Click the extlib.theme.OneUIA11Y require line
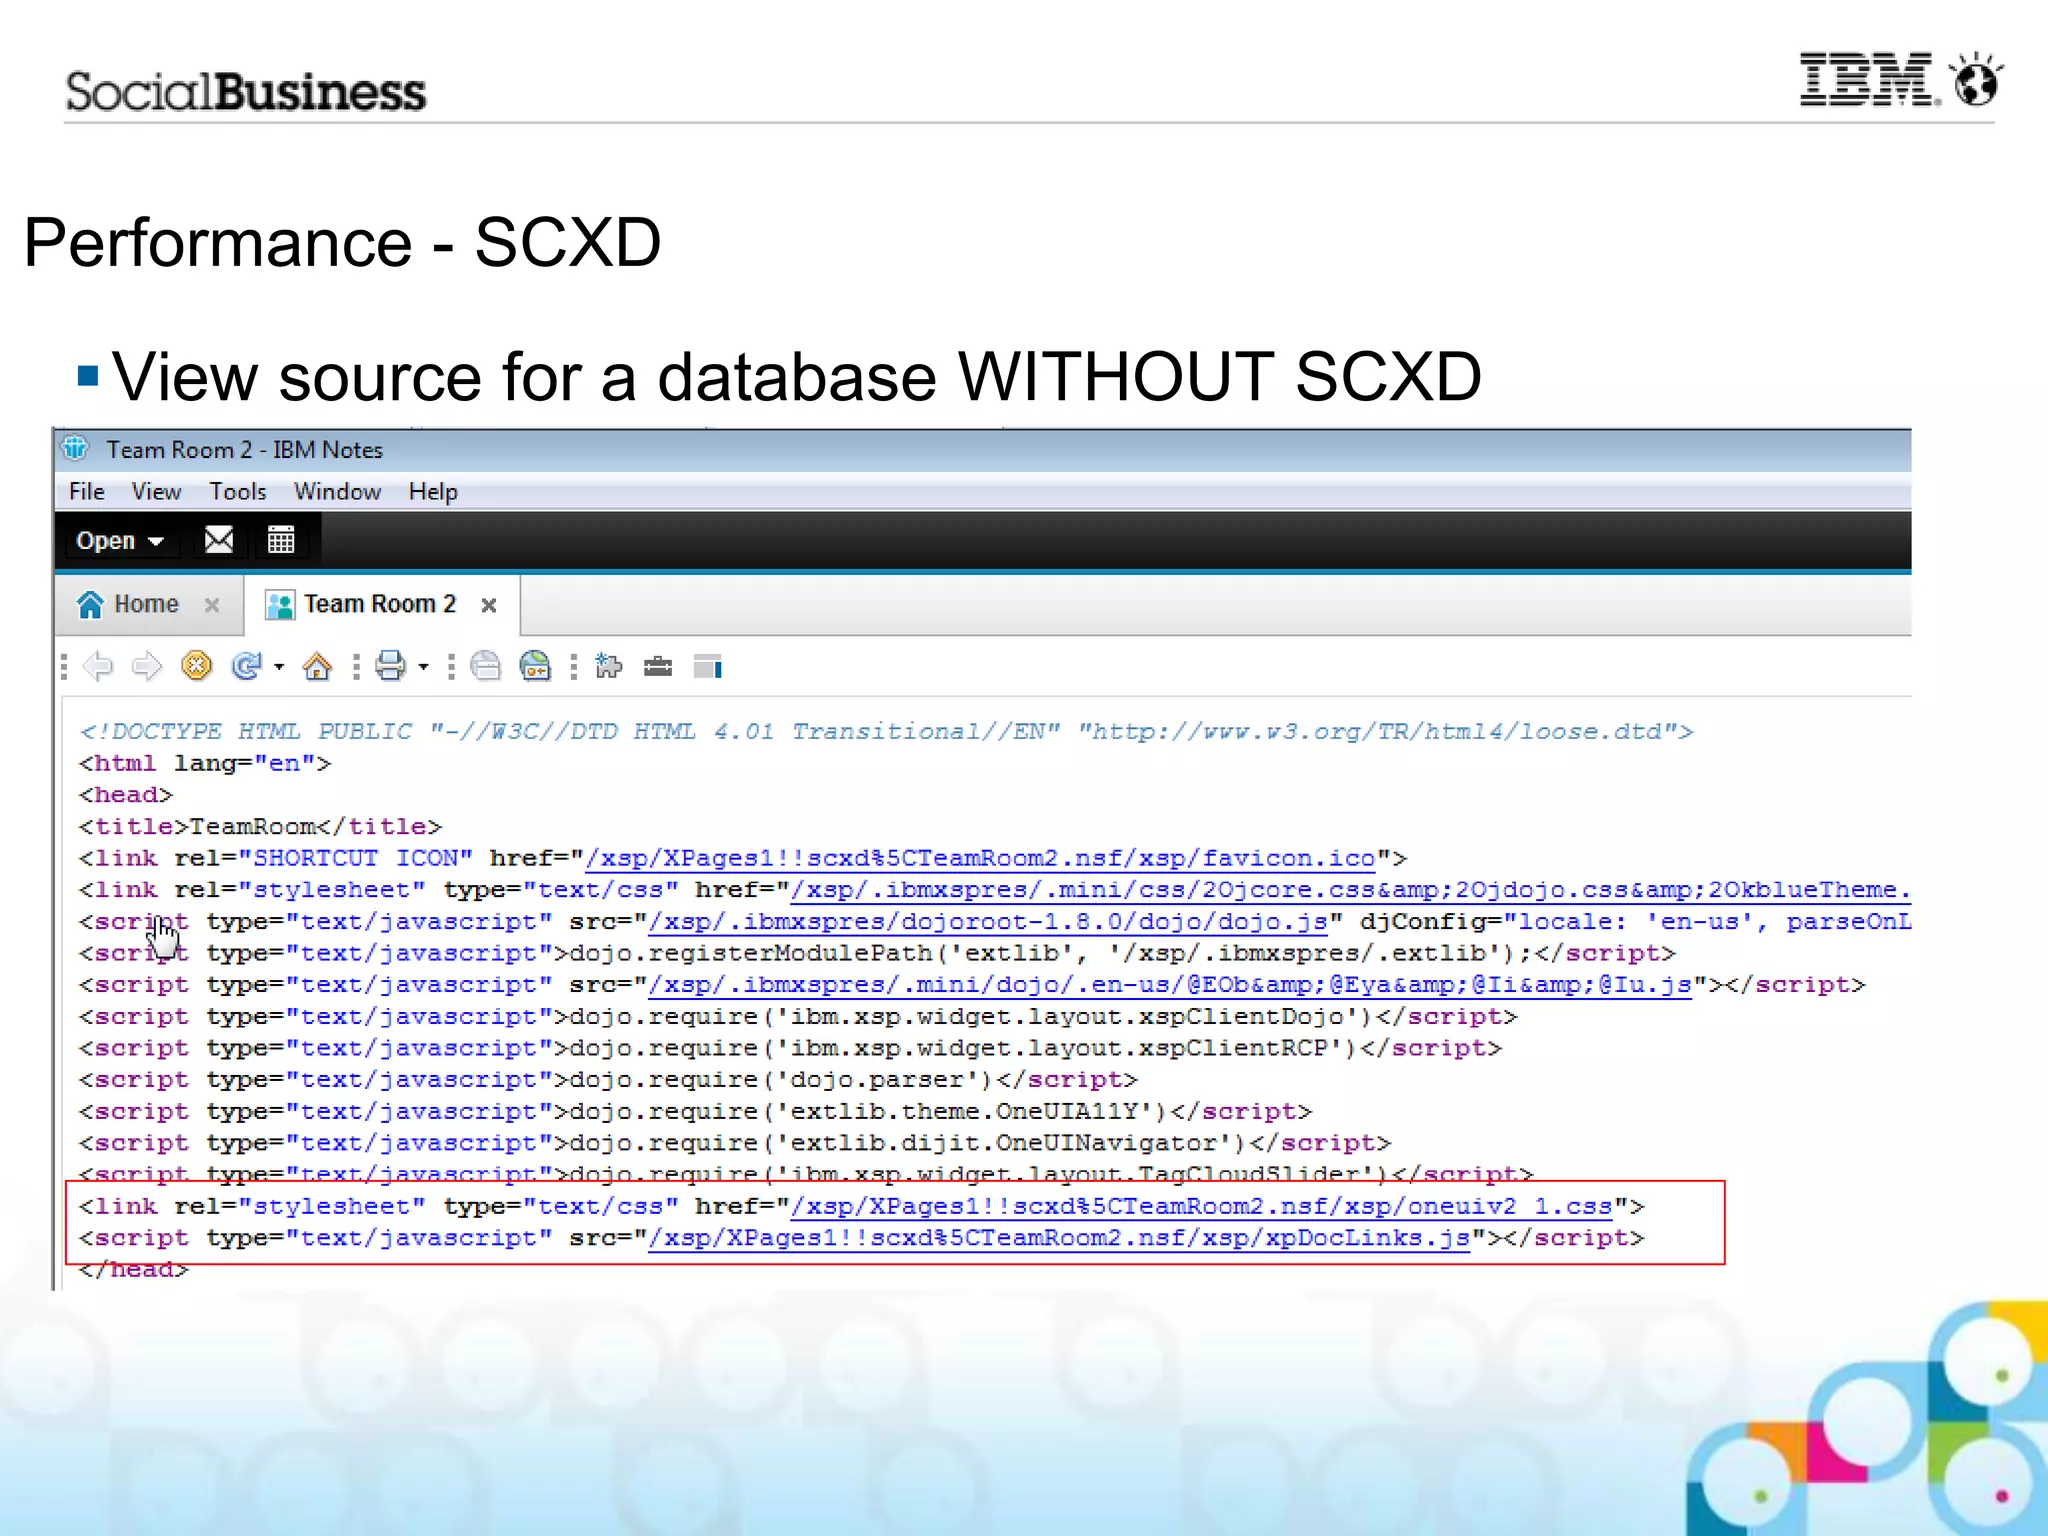2048x1536 pixels. 695,1112
